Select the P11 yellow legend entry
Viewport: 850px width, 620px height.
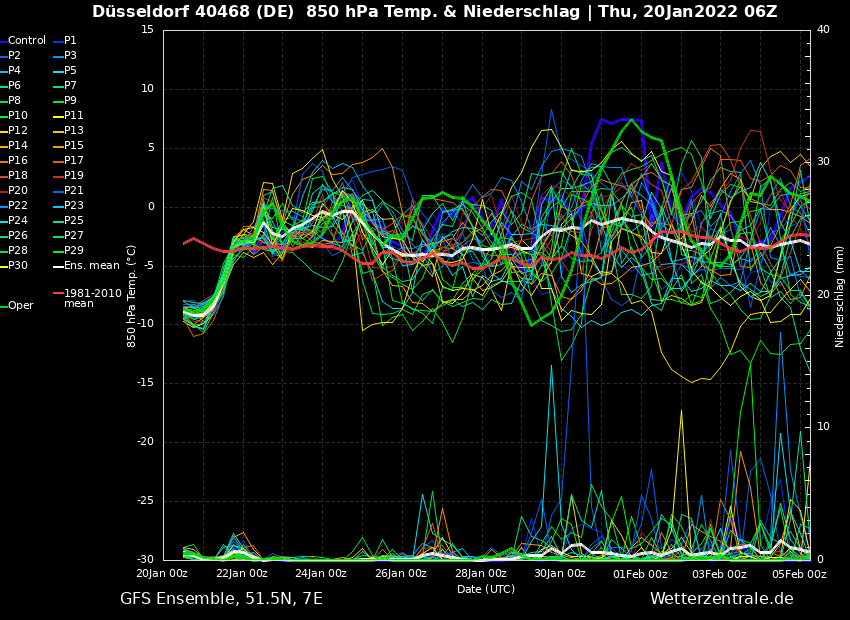tap(73, 116)
